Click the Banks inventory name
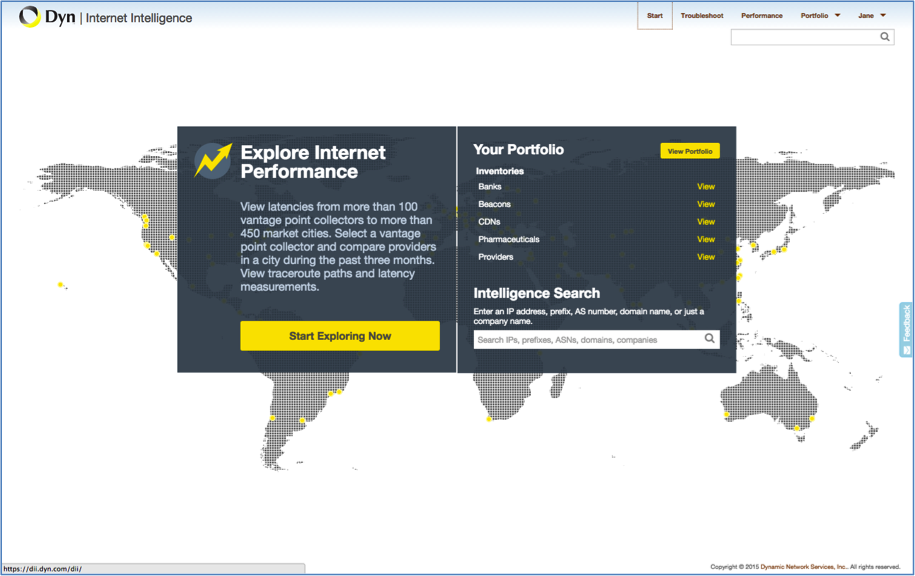915x576 pixels. click(490, 187)
